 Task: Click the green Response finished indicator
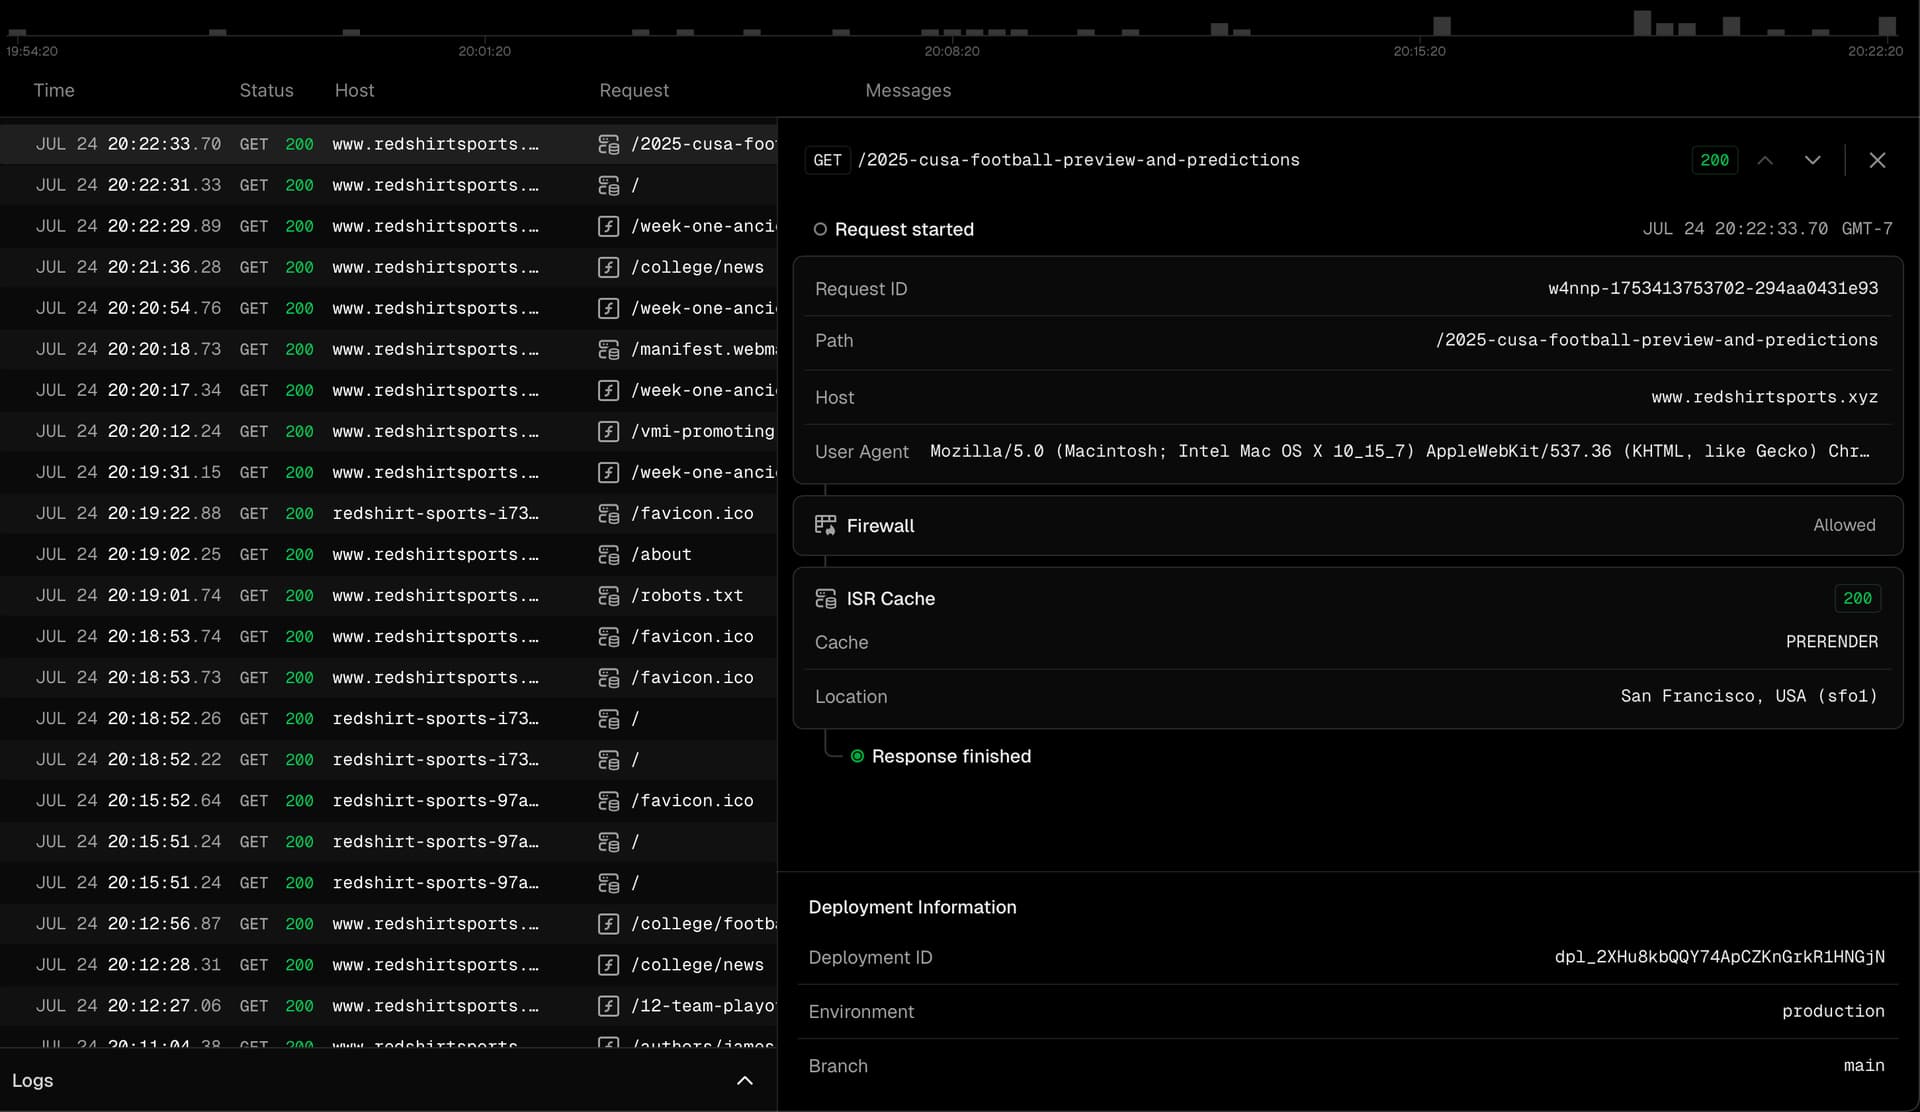[x=857, y=756]
